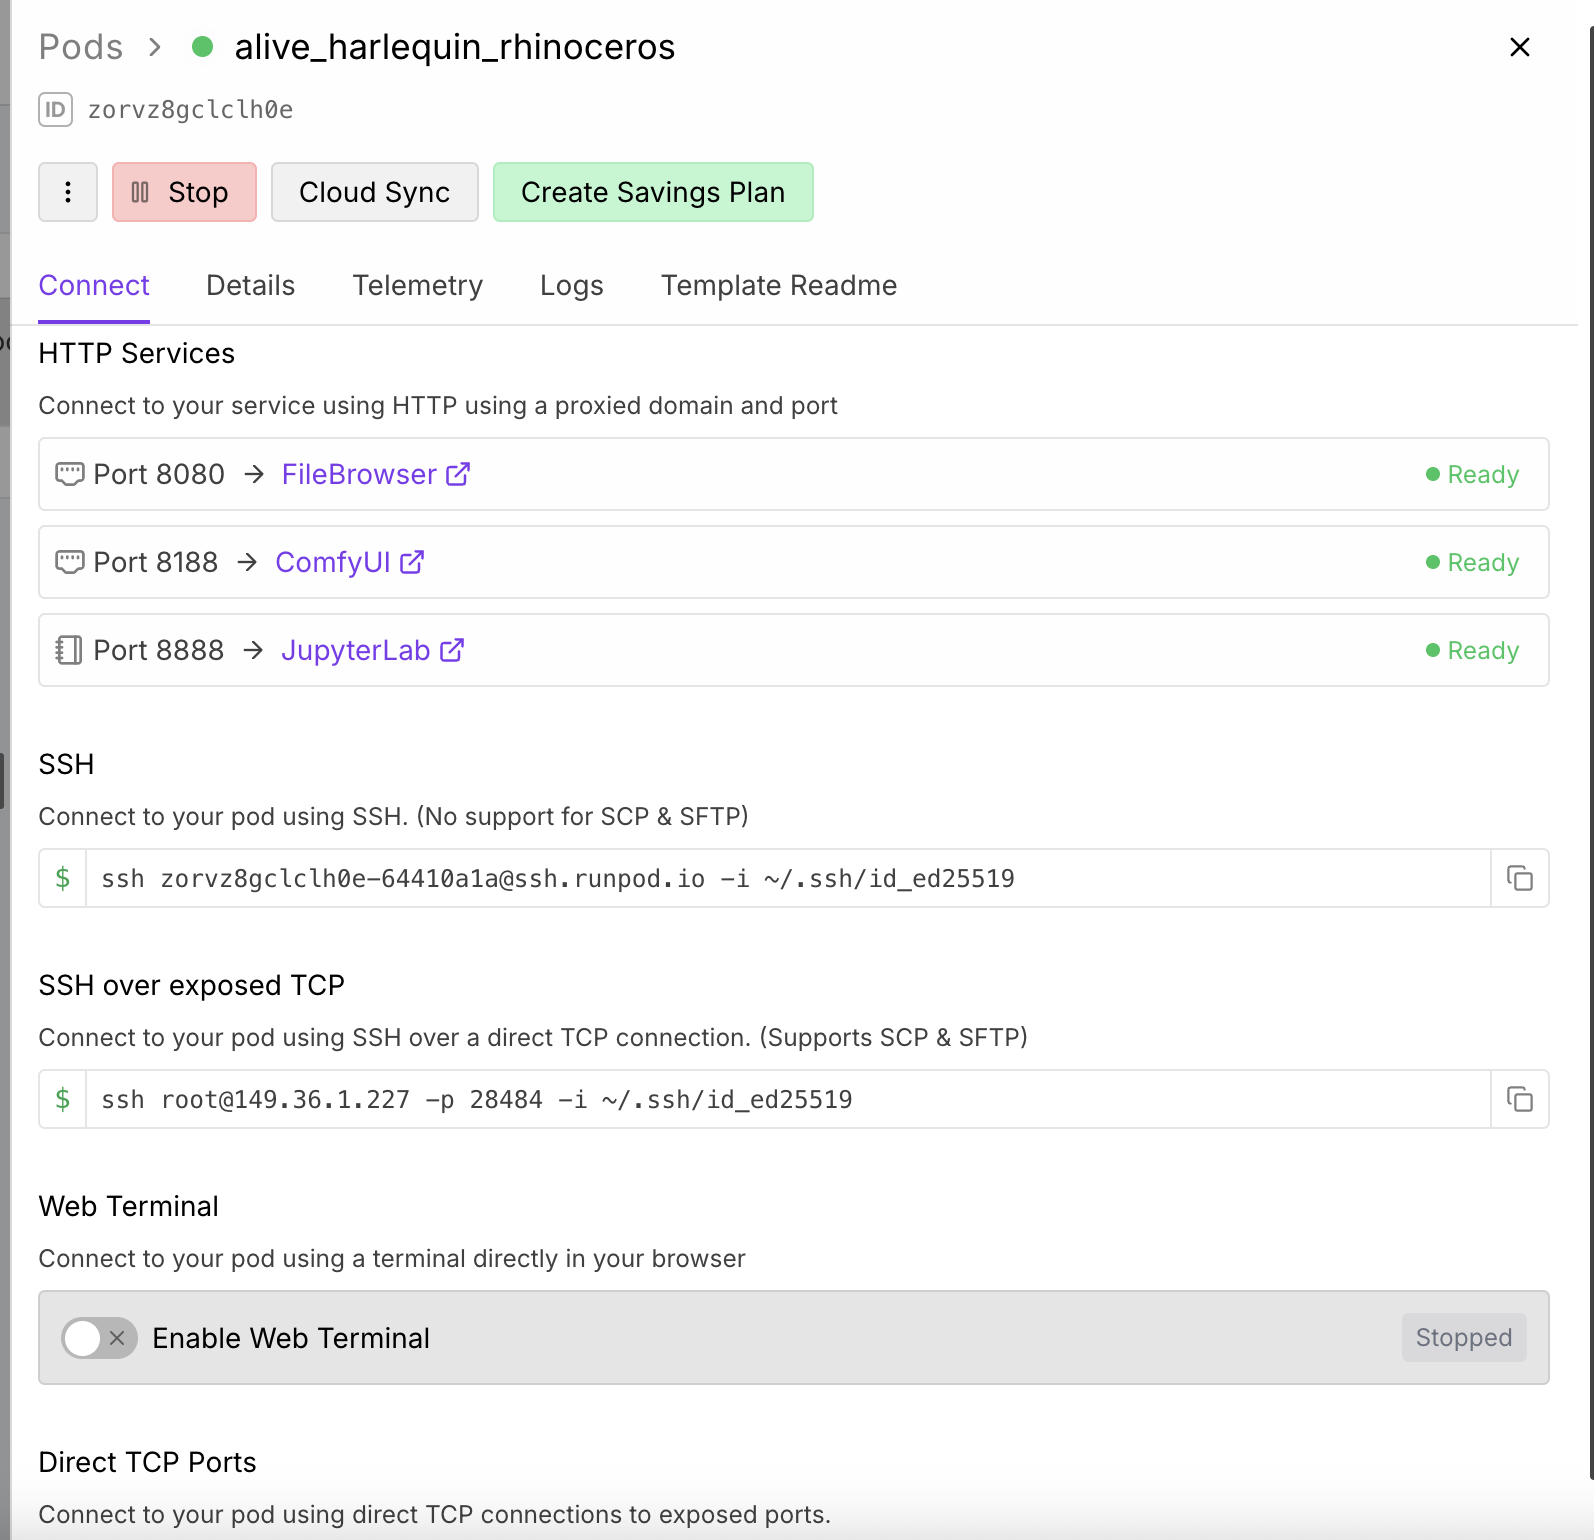Open the Telemetry tab
1594x1540 pixels.
click(417, 286)
